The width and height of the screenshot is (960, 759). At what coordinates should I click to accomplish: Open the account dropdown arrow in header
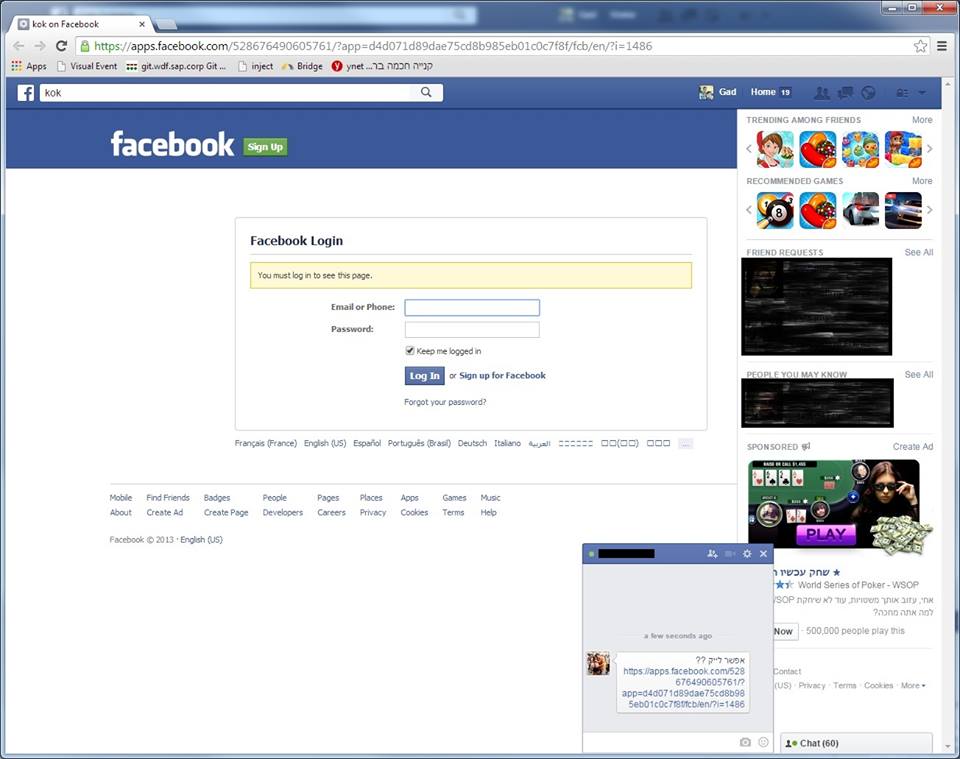click(x=921, y=93)
